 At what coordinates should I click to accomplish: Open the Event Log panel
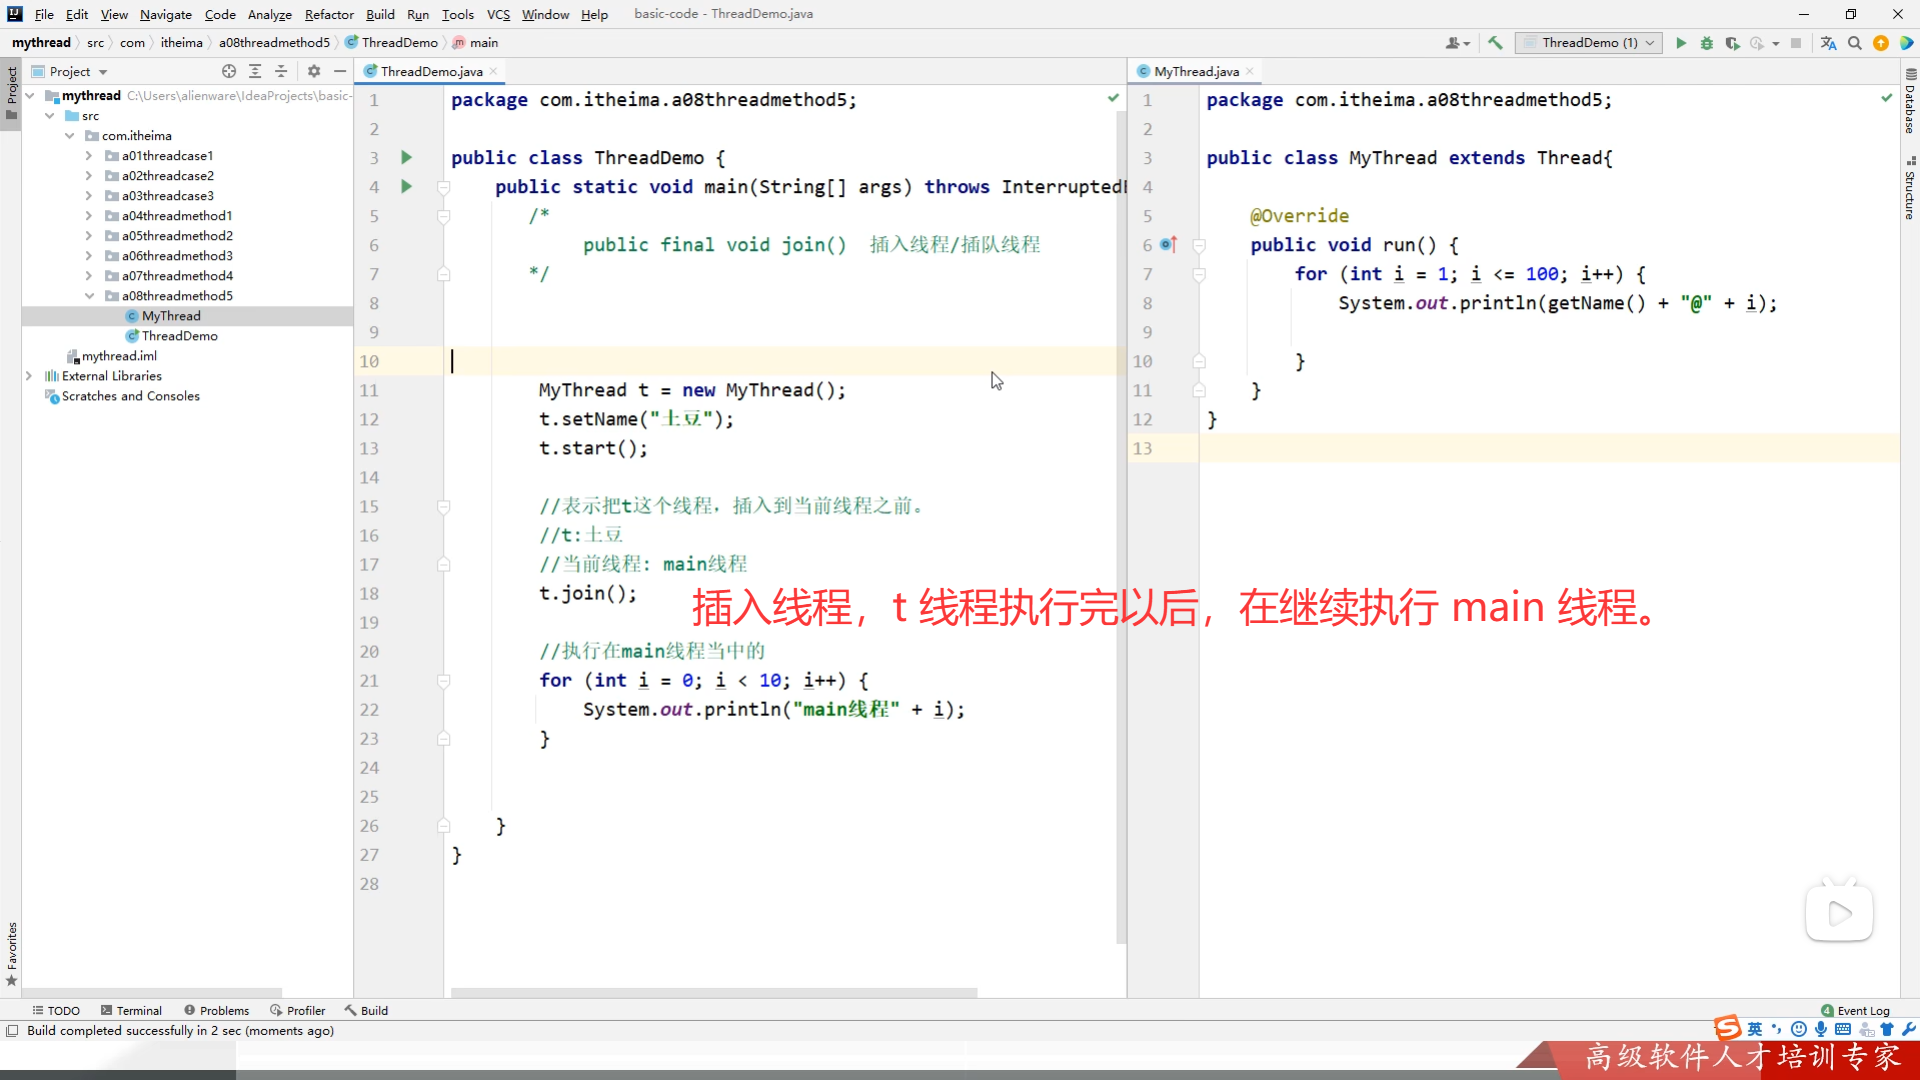1855,1010
